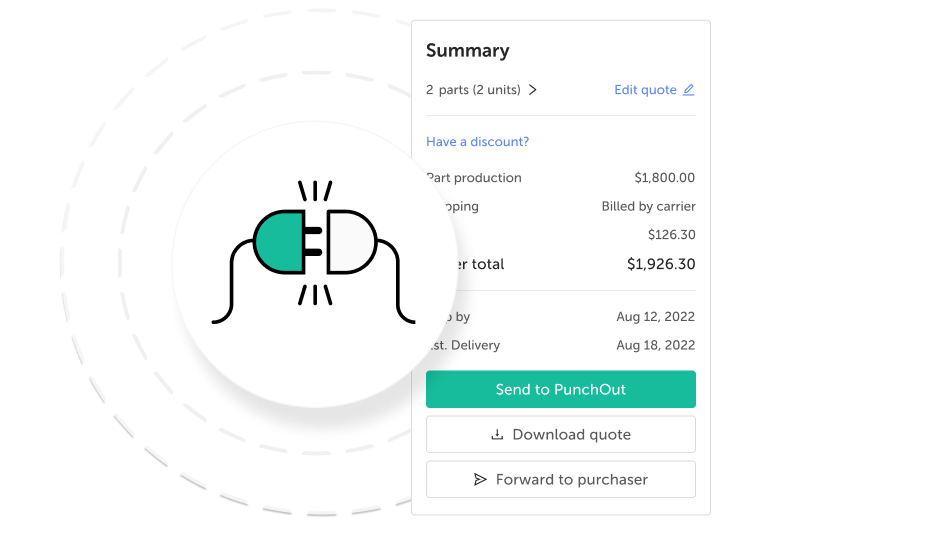Click the $1,926.30 order total
The height and width of the screenshot is (533, 930).
660,265
